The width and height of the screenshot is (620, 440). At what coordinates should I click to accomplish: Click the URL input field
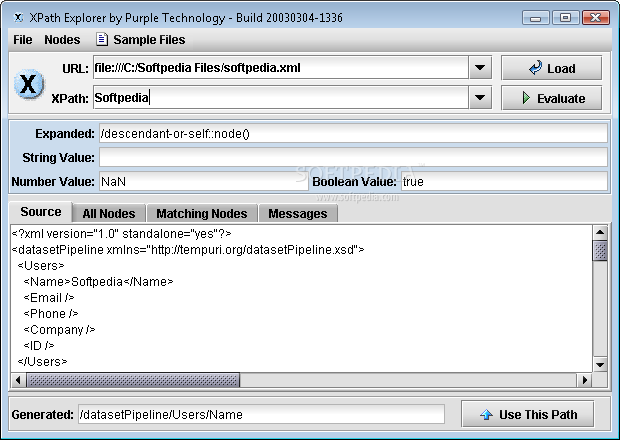[x=281, y=68]
